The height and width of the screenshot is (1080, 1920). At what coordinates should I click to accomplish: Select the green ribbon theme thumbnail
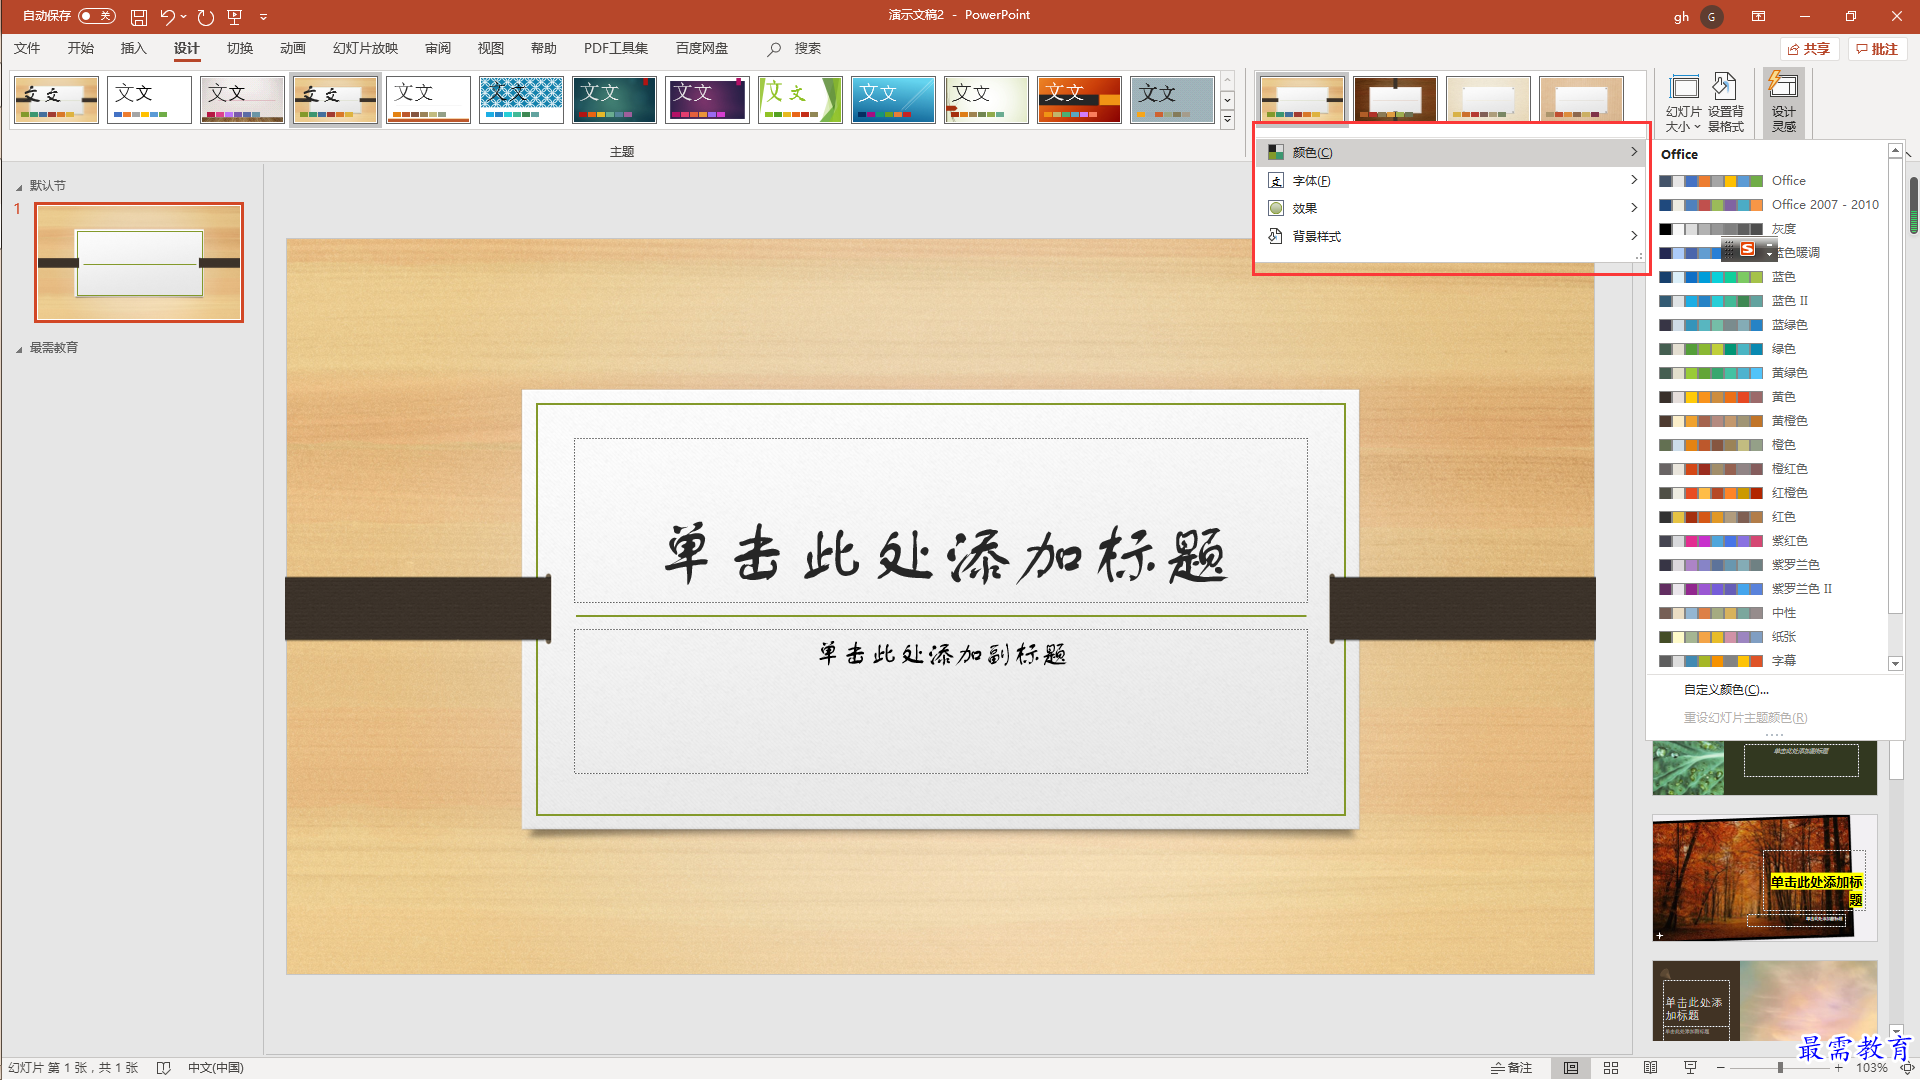(x=800, y=99)
